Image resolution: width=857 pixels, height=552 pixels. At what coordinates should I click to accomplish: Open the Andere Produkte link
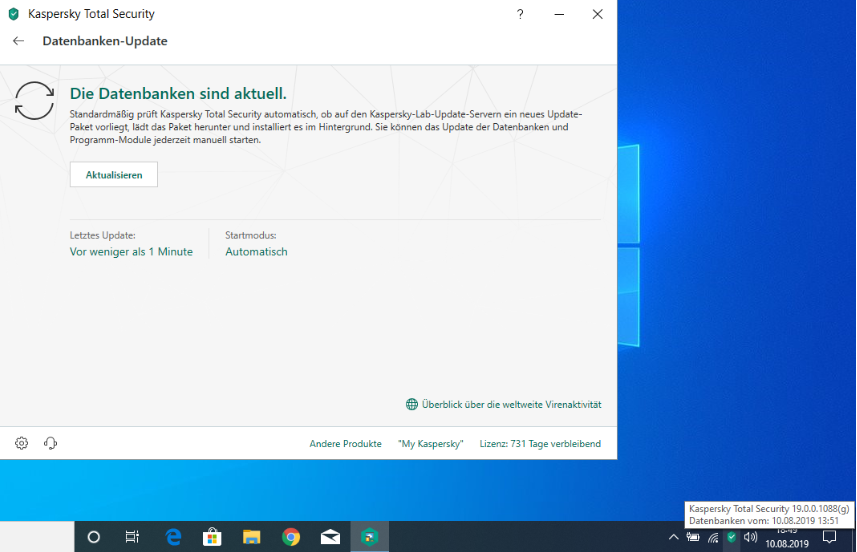pyautogui.click(x=345, y=444)
